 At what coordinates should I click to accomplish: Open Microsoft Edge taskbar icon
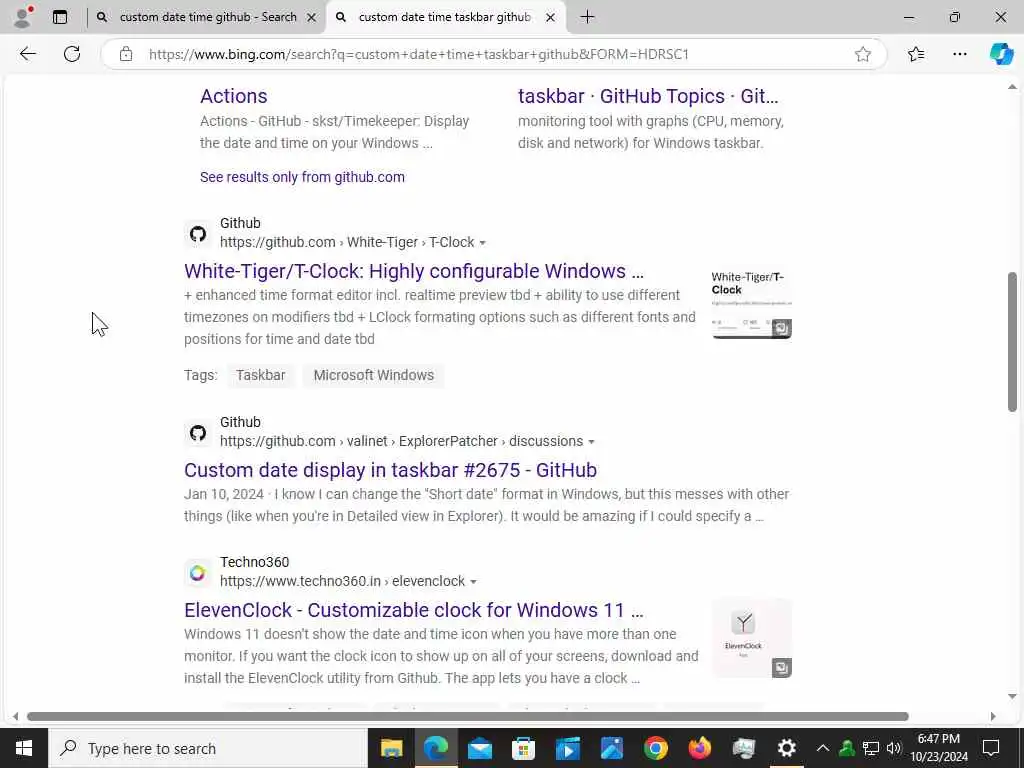click(x=436, y=748)
